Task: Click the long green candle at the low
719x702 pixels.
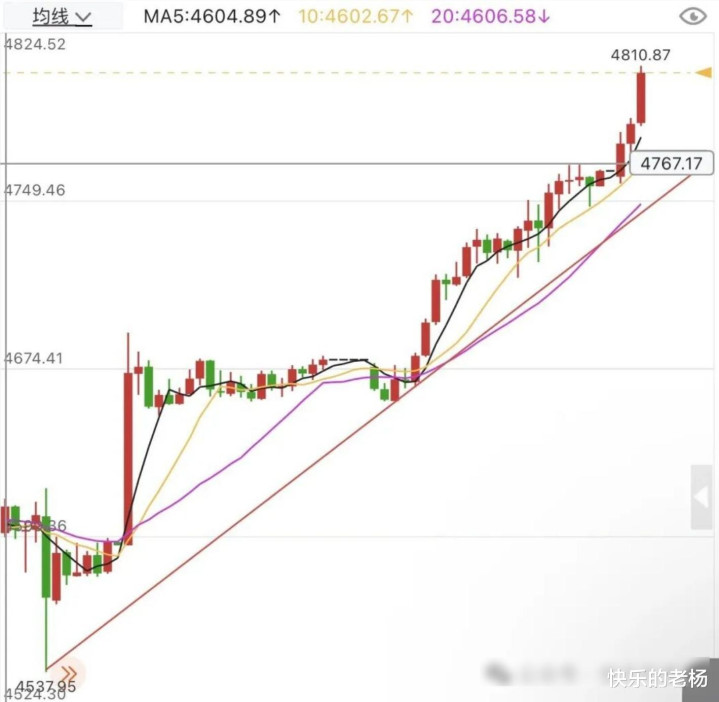Action: 46,557
